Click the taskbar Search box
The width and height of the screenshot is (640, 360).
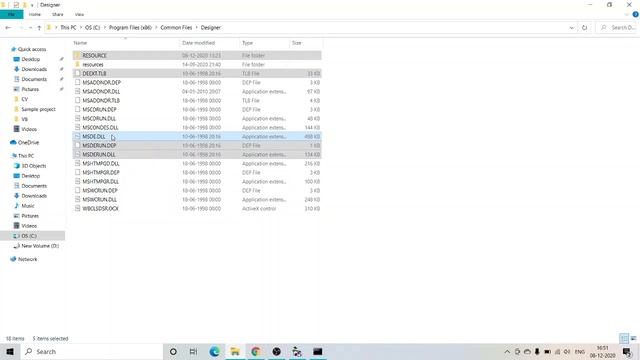(91, 351)
